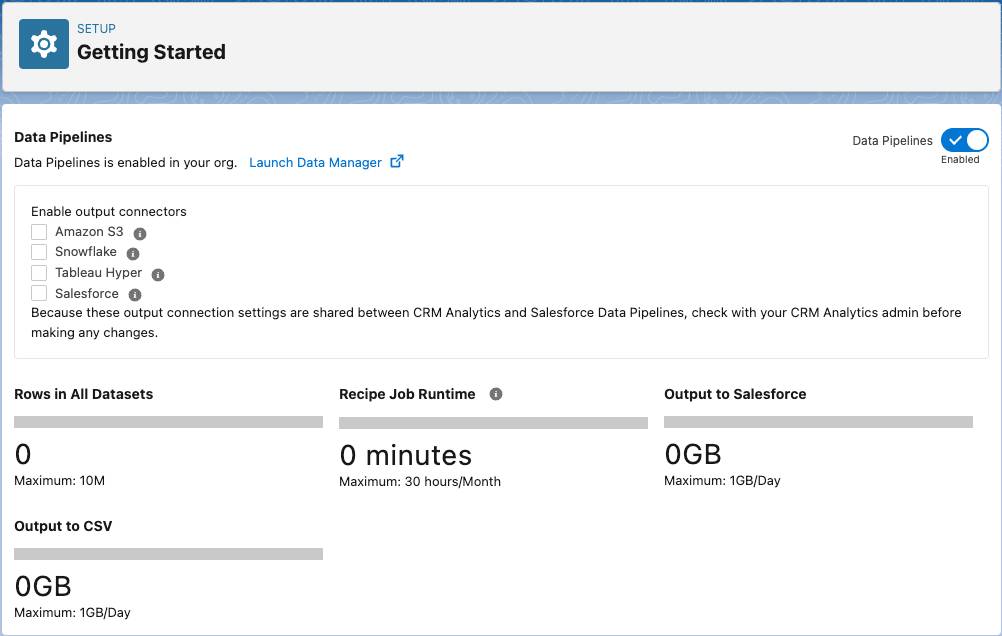The height and width of the screenshot is (636, 1002).
Task: Click 'Data Pipelines is enabled in your org.' text
Action: (125, 162)
